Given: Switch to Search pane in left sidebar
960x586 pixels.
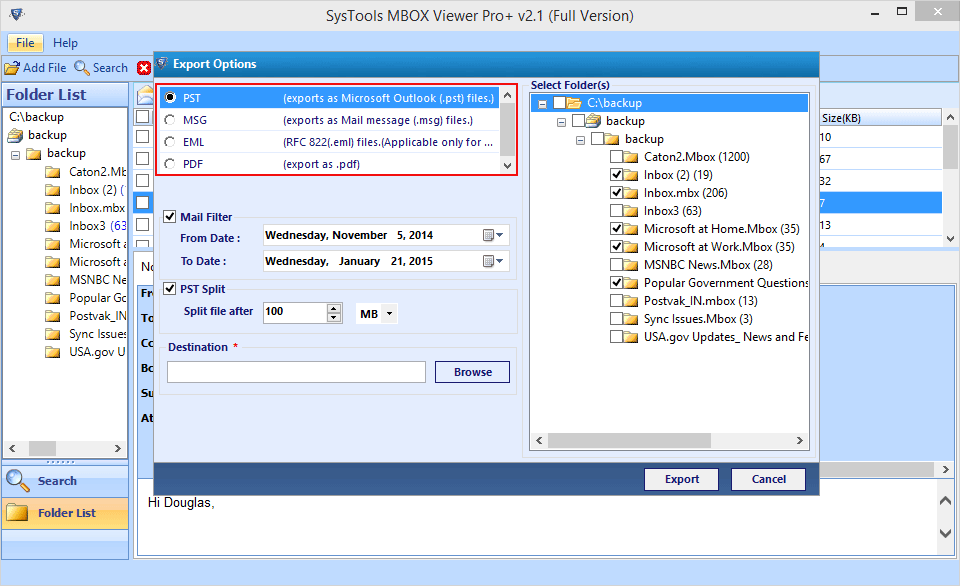Looking at the screenshot, I should [x=65, y=481].
